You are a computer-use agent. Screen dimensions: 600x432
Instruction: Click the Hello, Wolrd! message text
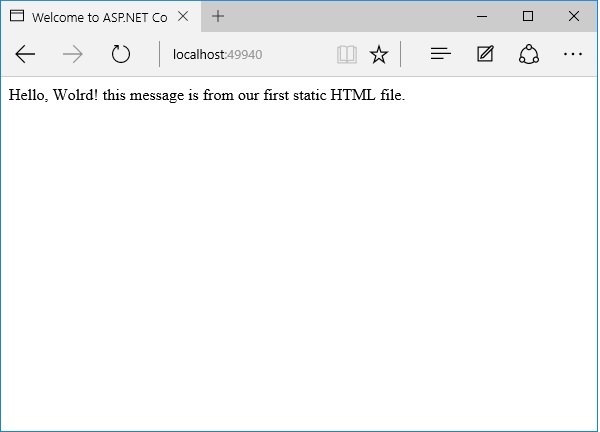point(53,96)
